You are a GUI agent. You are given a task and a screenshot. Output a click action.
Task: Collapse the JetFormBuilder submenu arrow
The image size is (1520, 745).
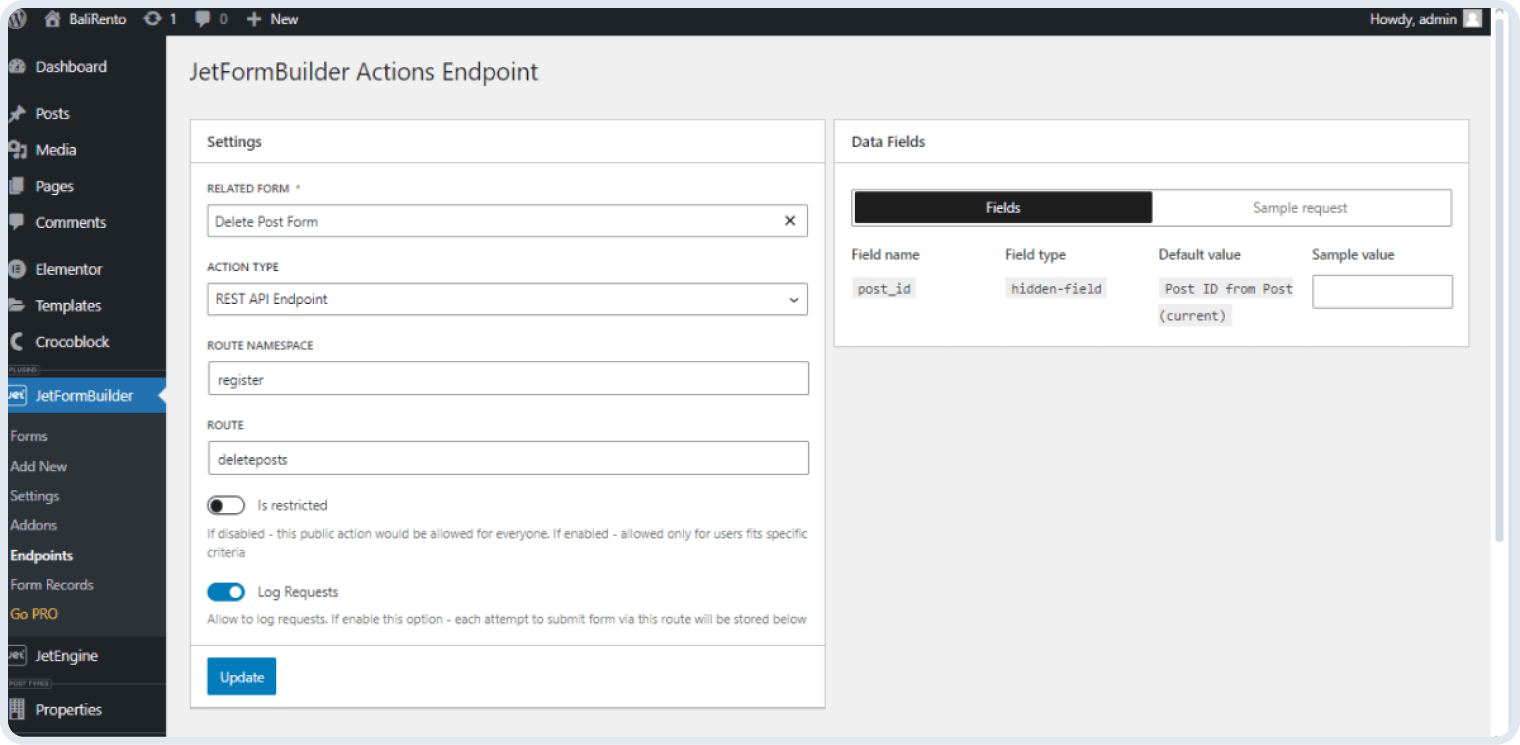[x=162, y=395]
